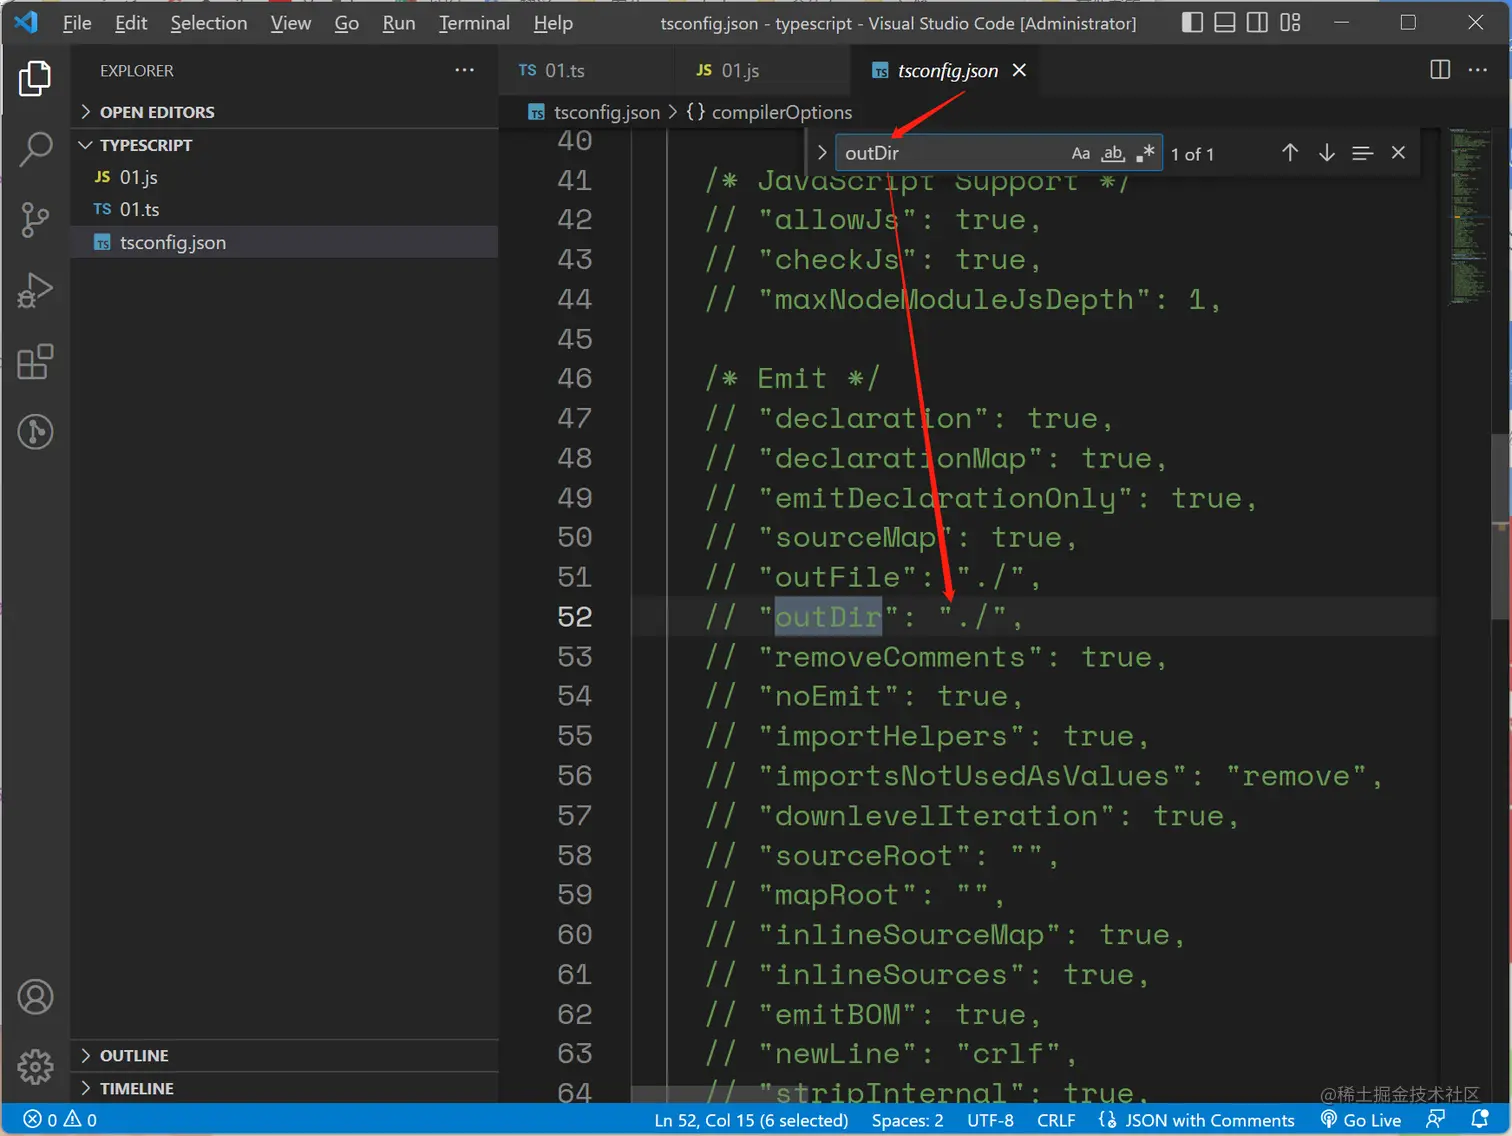The width and height of the screenshot is (1512, 1136).
Task: Expand the Outline section
Action: tap(284, 1055)
